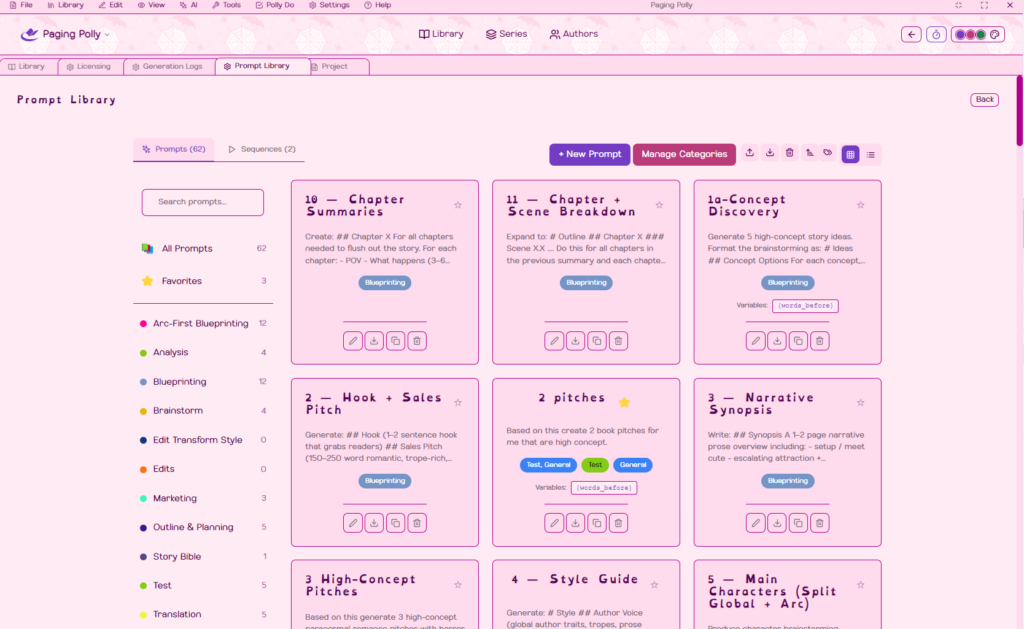Click the Search prompts input field
Viewport: 1024px width, 629px height.
click(x=203, y=202)
